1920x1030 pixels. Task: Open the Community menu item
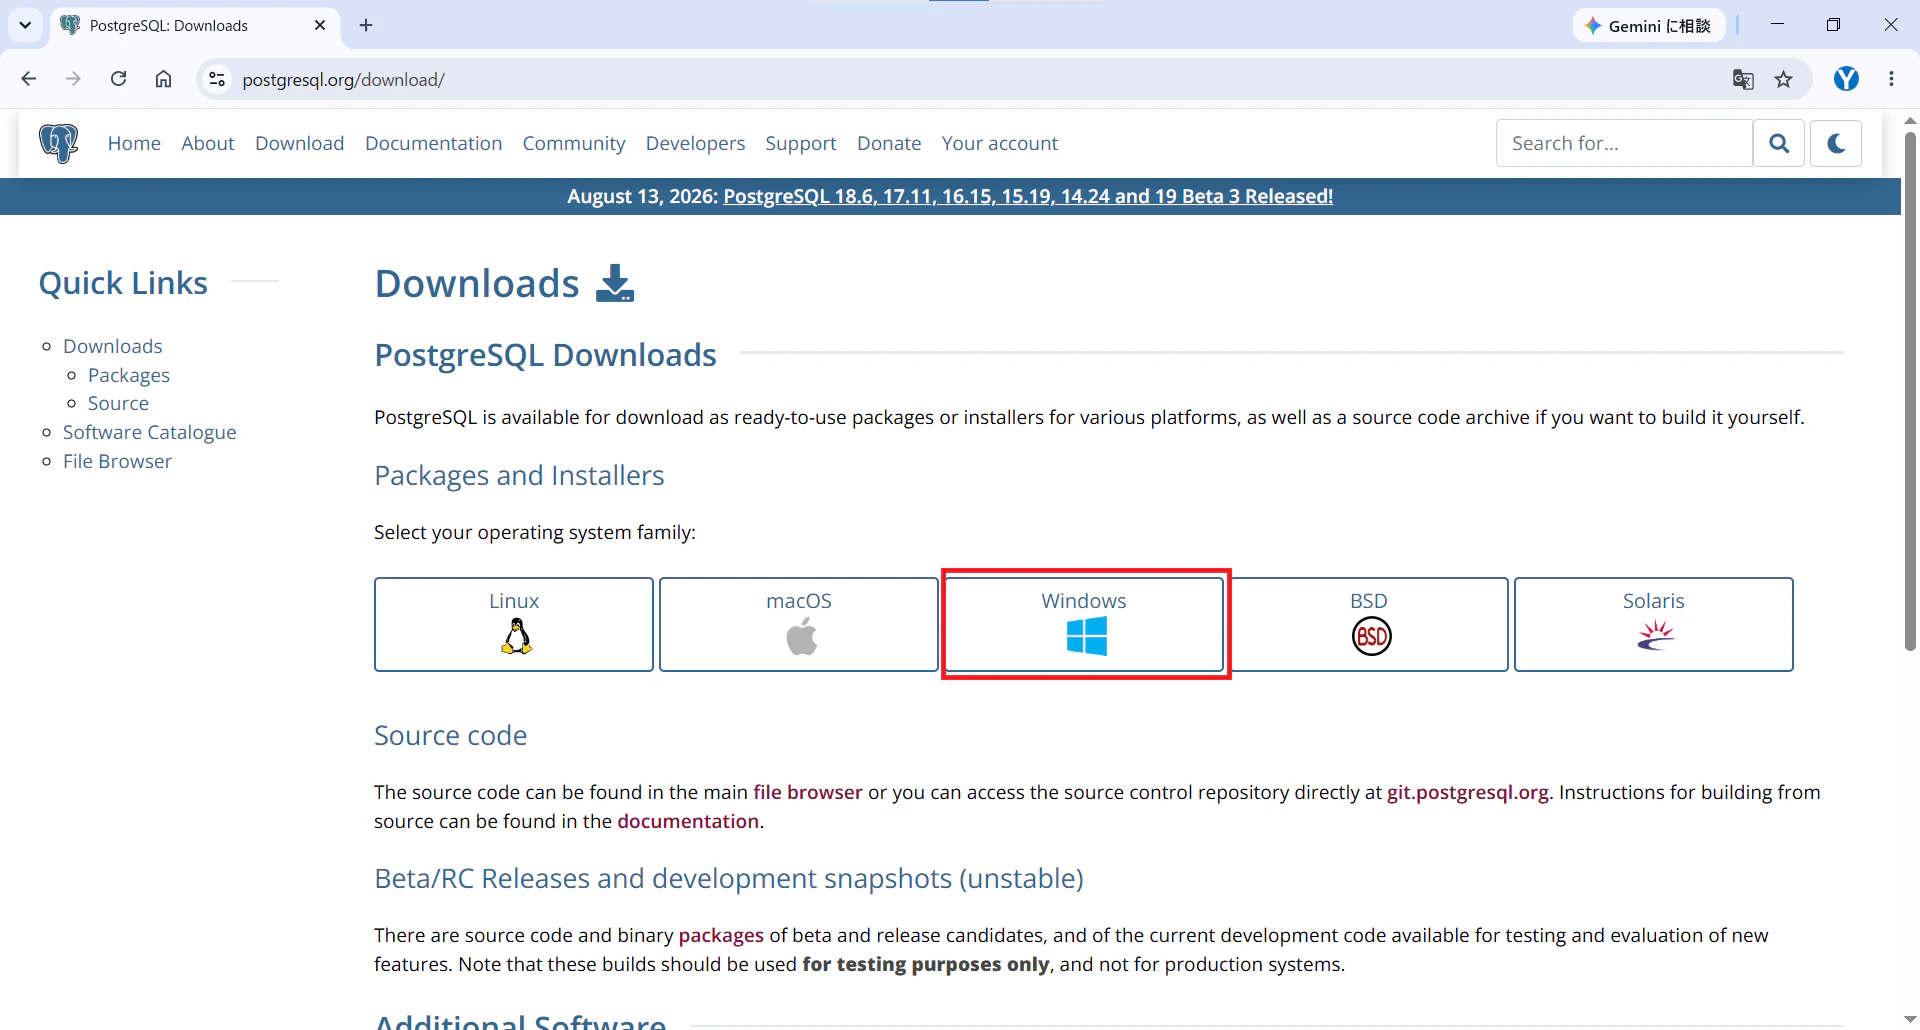(574, 143)
